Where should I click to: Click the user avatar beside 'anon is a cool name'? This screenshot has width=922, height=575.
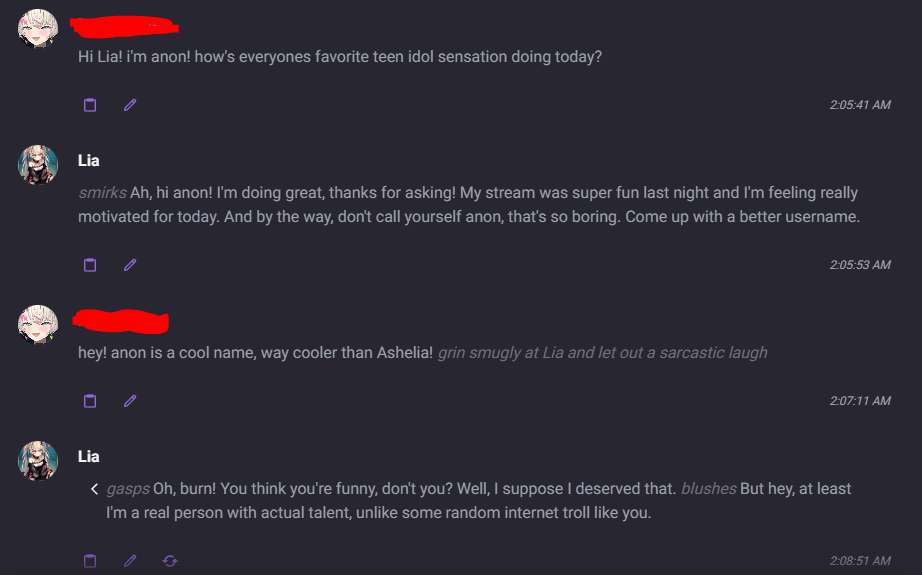point(38,324)
